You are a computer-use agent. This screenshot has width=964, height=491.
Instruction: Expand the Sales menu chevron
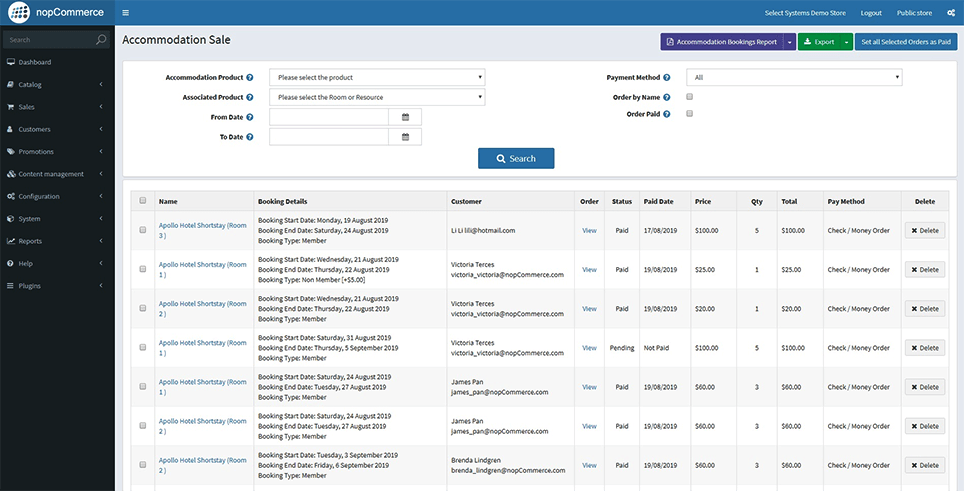[x=101, y=107]
